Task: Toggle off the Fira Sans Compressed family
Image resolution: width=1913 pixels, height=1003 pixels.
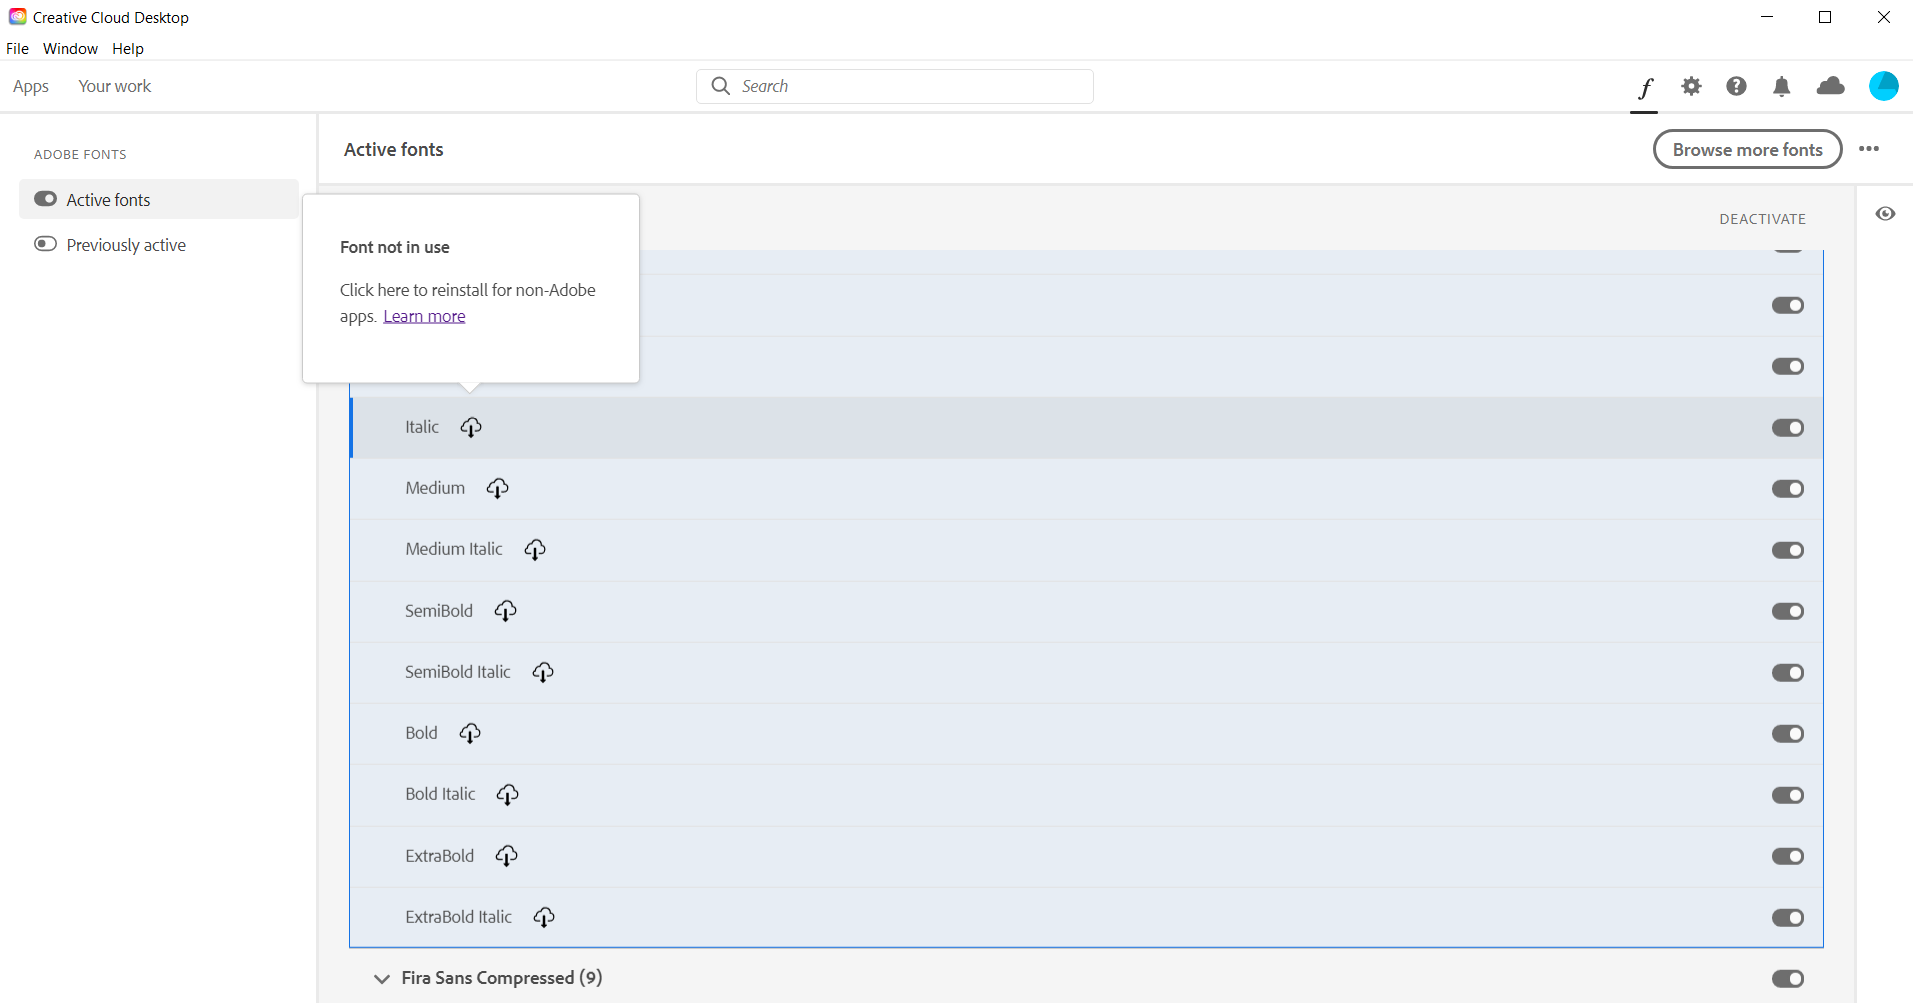Action: [1787, 978]
